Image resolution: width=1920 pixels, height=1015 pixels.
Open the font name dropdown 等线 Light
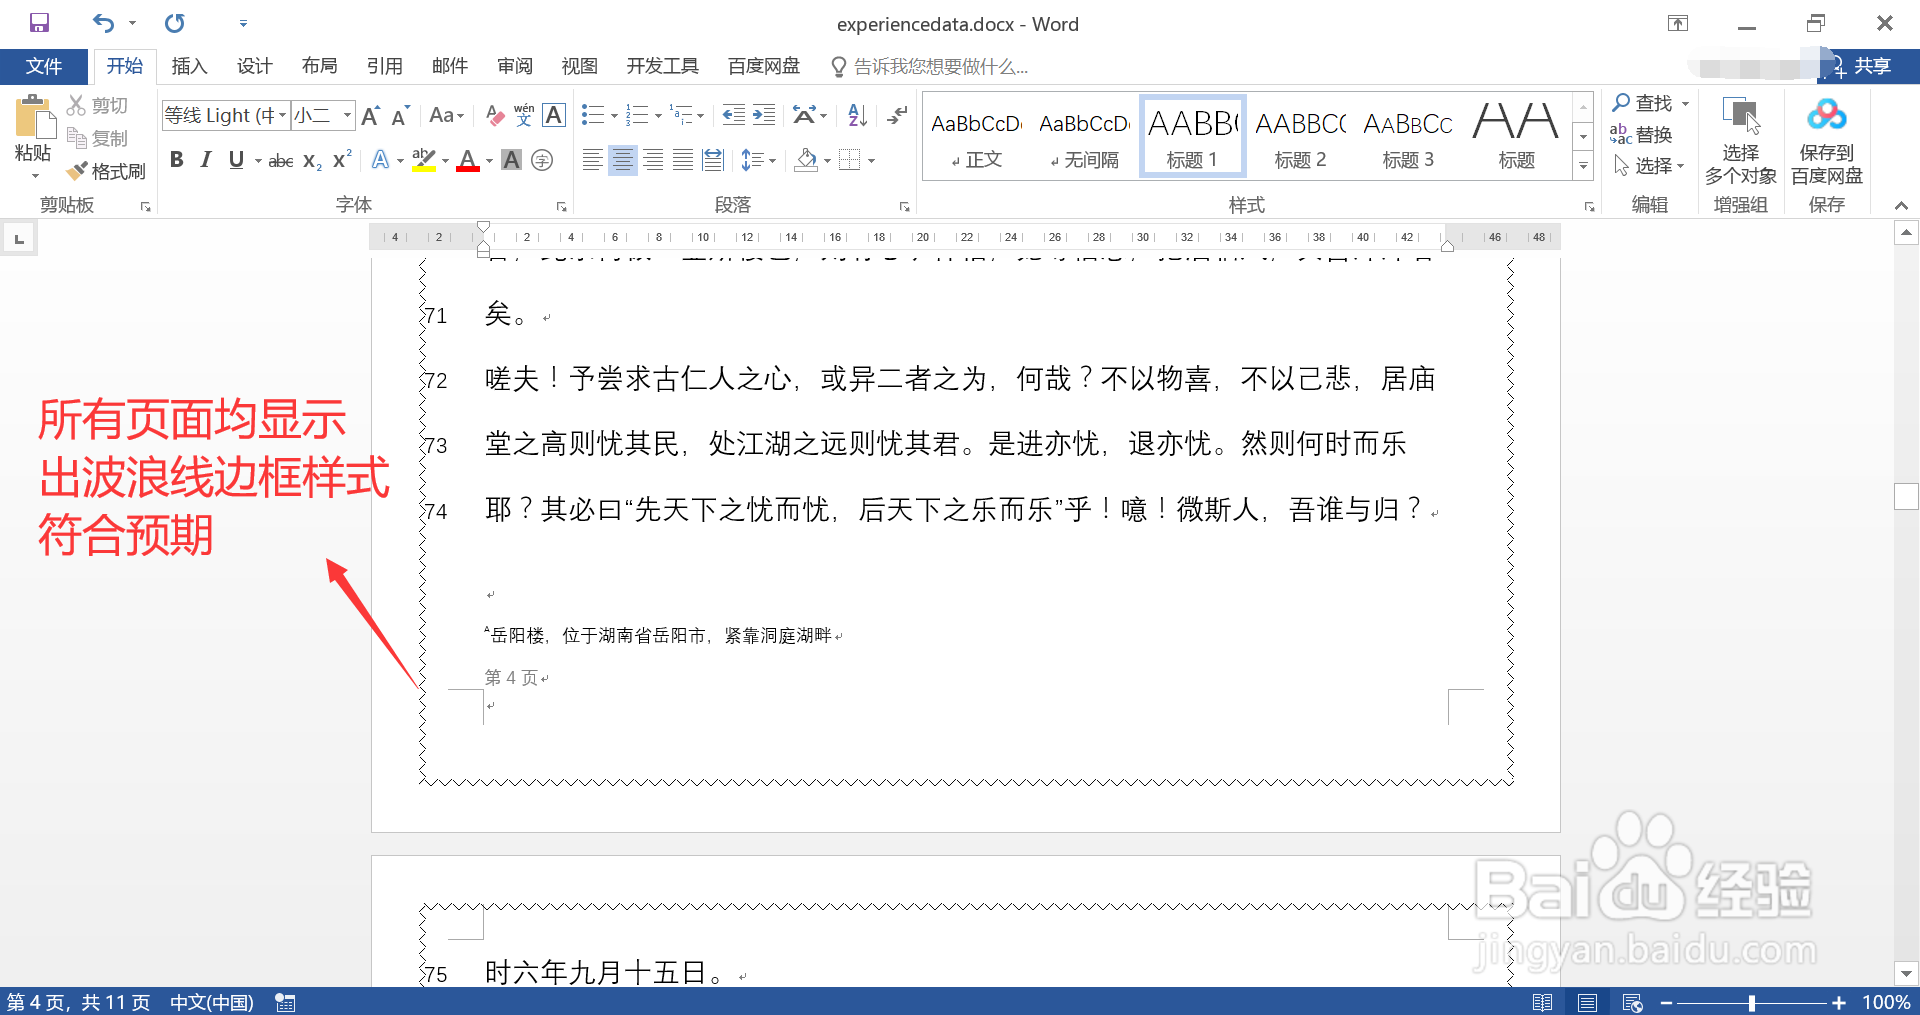[282, 115]
